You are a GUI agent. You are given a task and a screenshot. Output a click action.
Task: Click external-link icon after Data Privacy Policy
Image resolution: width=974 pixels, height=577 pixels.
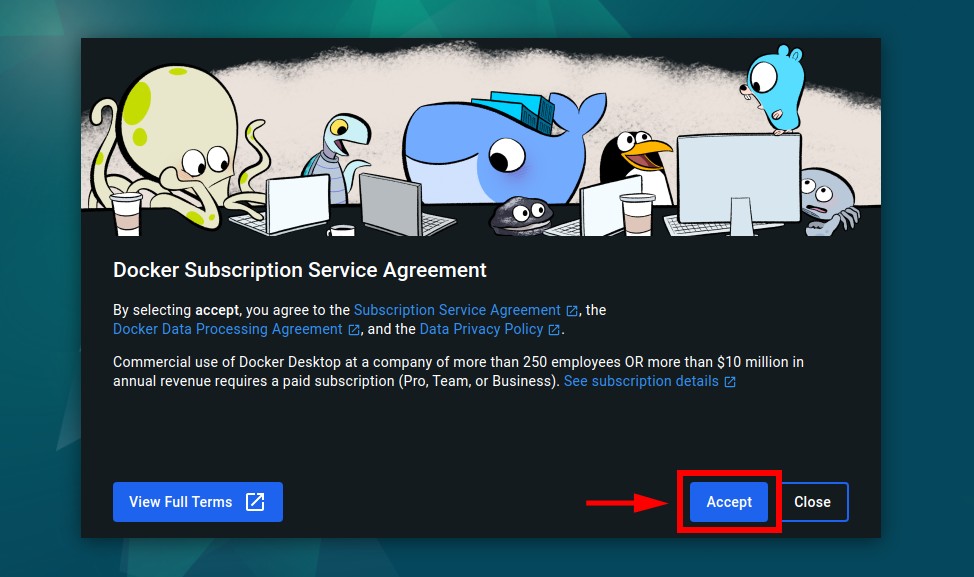(554, 330)
